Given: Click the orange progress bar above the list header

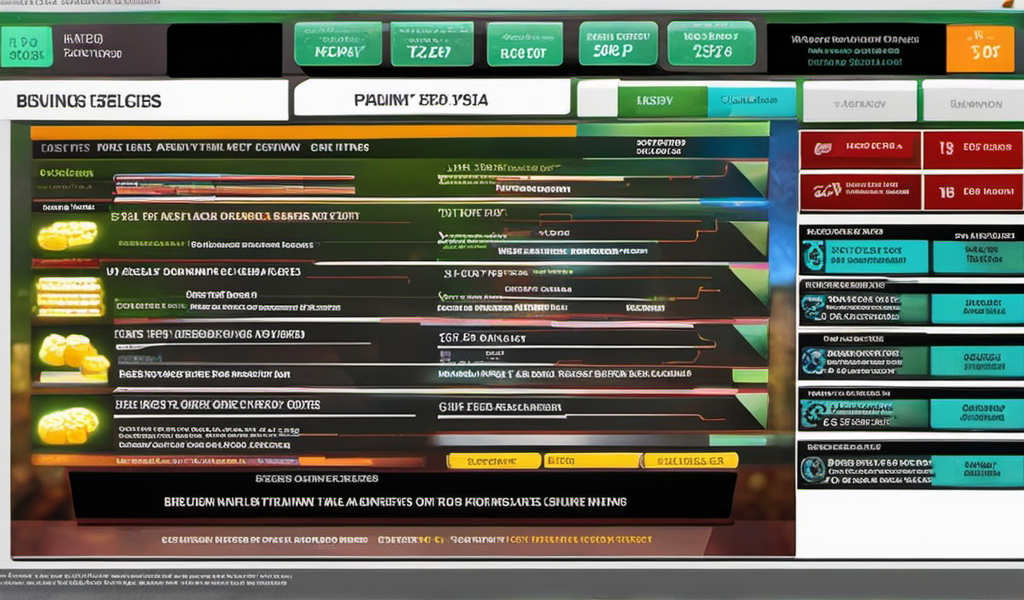Looking at the screenshot, I should (302, 131).
